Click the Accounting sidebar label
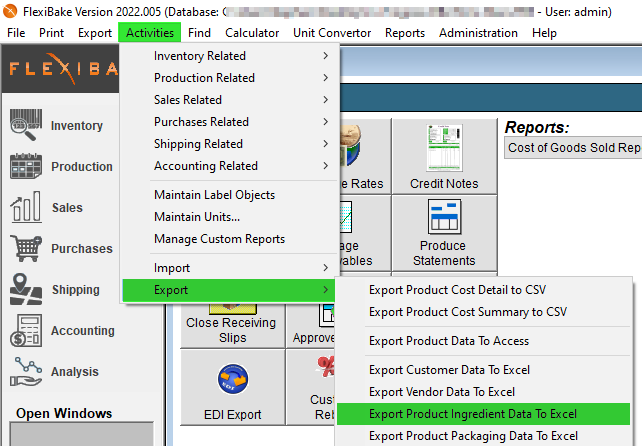This screenshot has width=642, height=446. click(83, 331)
